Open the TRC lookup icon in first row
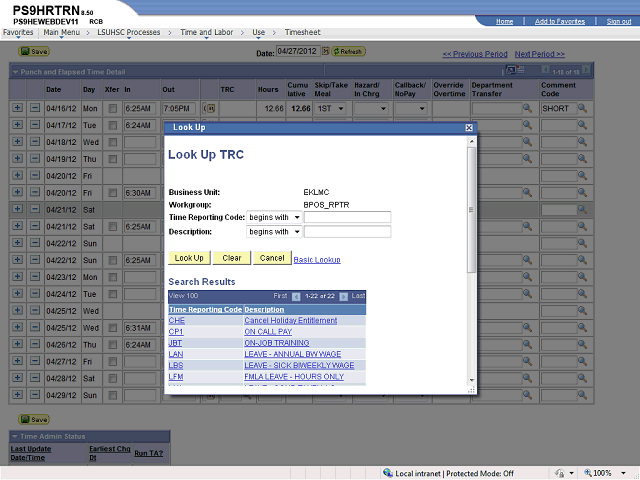 point(209,108)
